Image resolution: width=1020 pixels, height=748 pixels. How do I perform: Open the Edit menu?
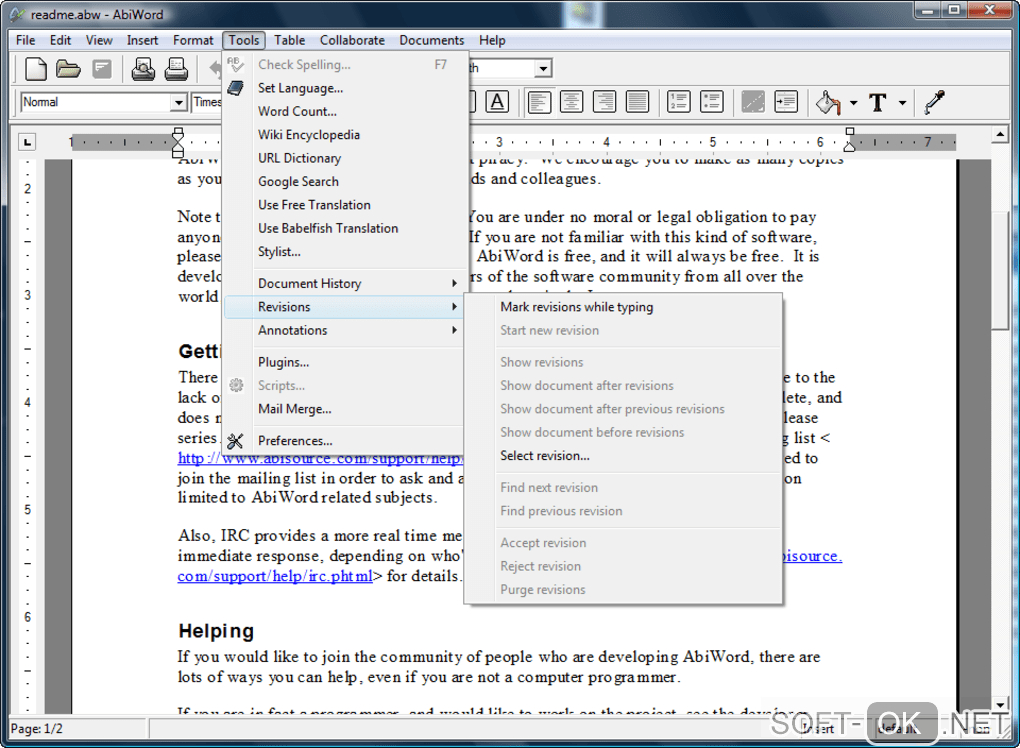click(60, 40)
